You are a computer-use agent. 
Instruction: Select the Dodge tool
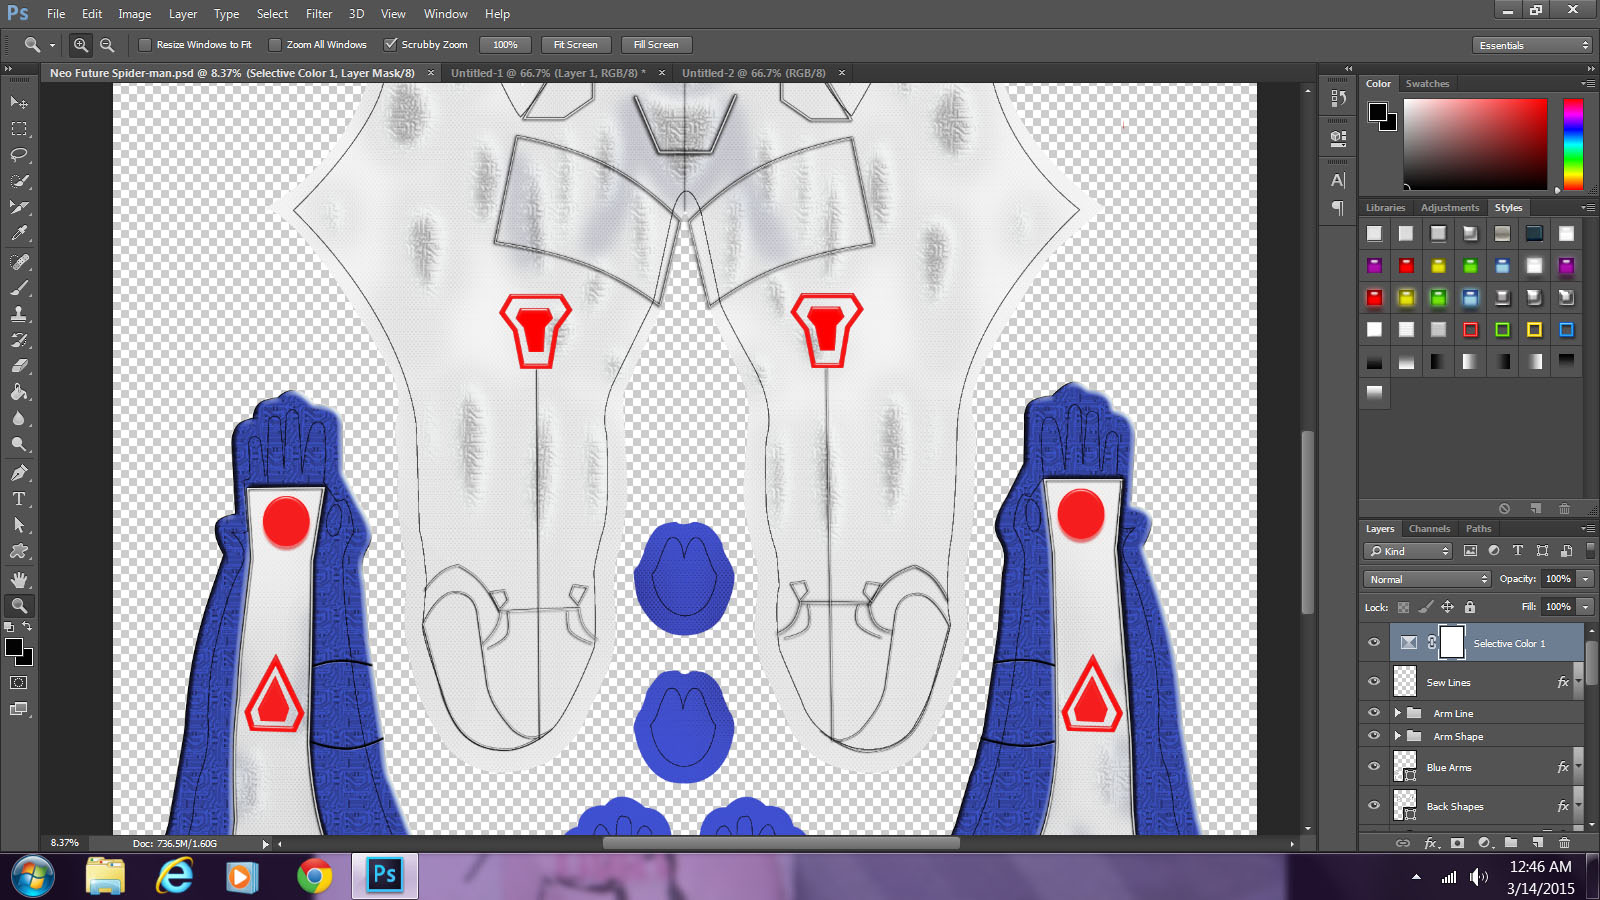[19, 444]
